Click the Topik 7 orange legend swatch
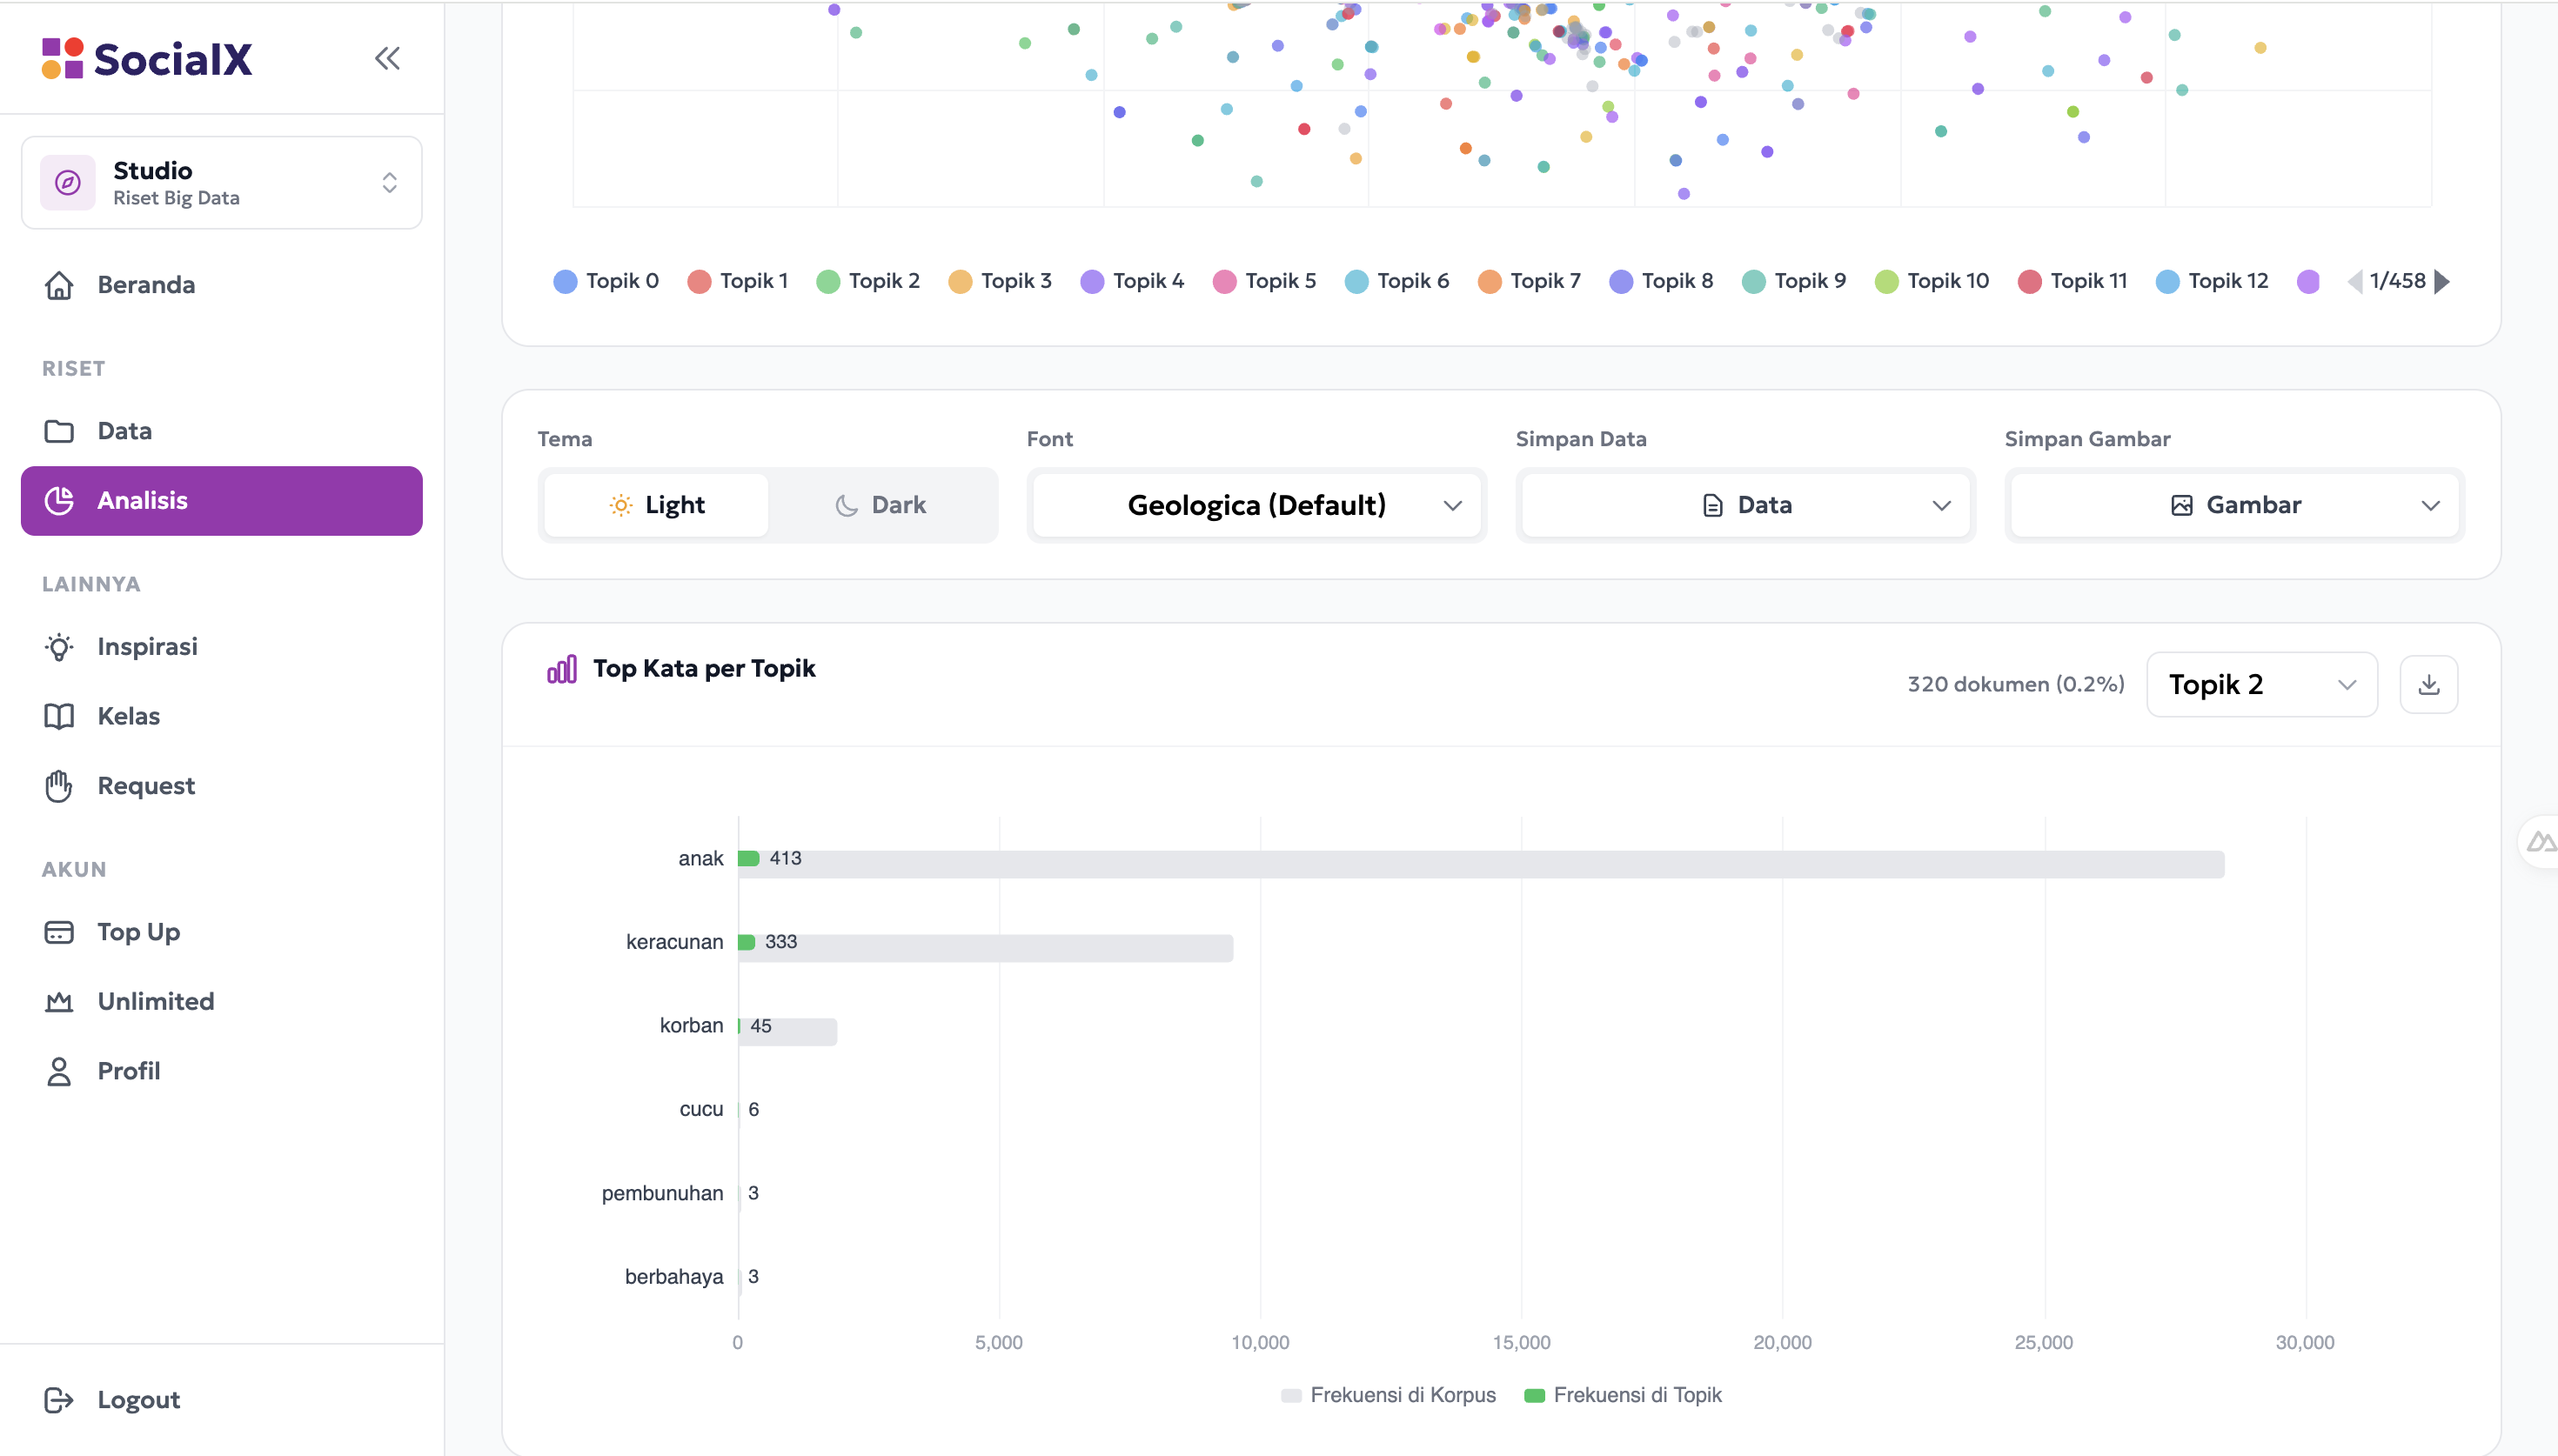This screenshot has height=1456, width=2558. (x=1489, y=282)
